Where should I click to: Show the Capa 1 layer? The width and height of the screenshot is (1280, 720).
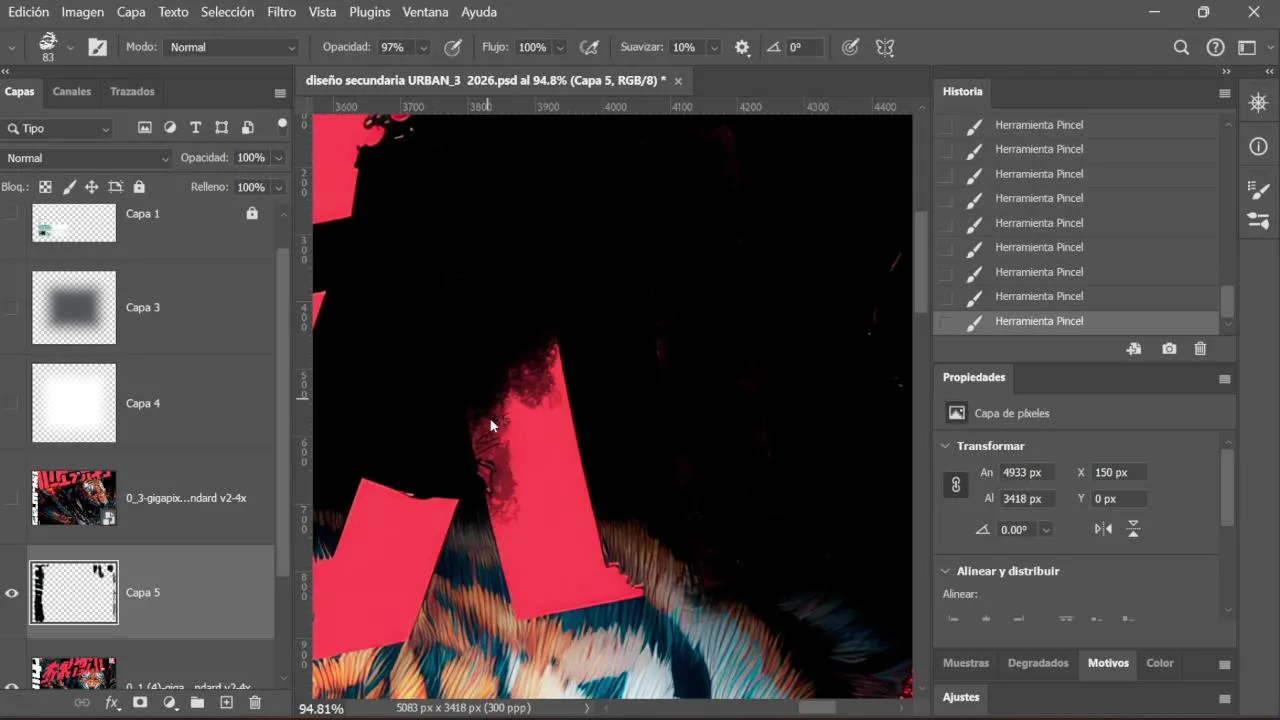[12, 214]
